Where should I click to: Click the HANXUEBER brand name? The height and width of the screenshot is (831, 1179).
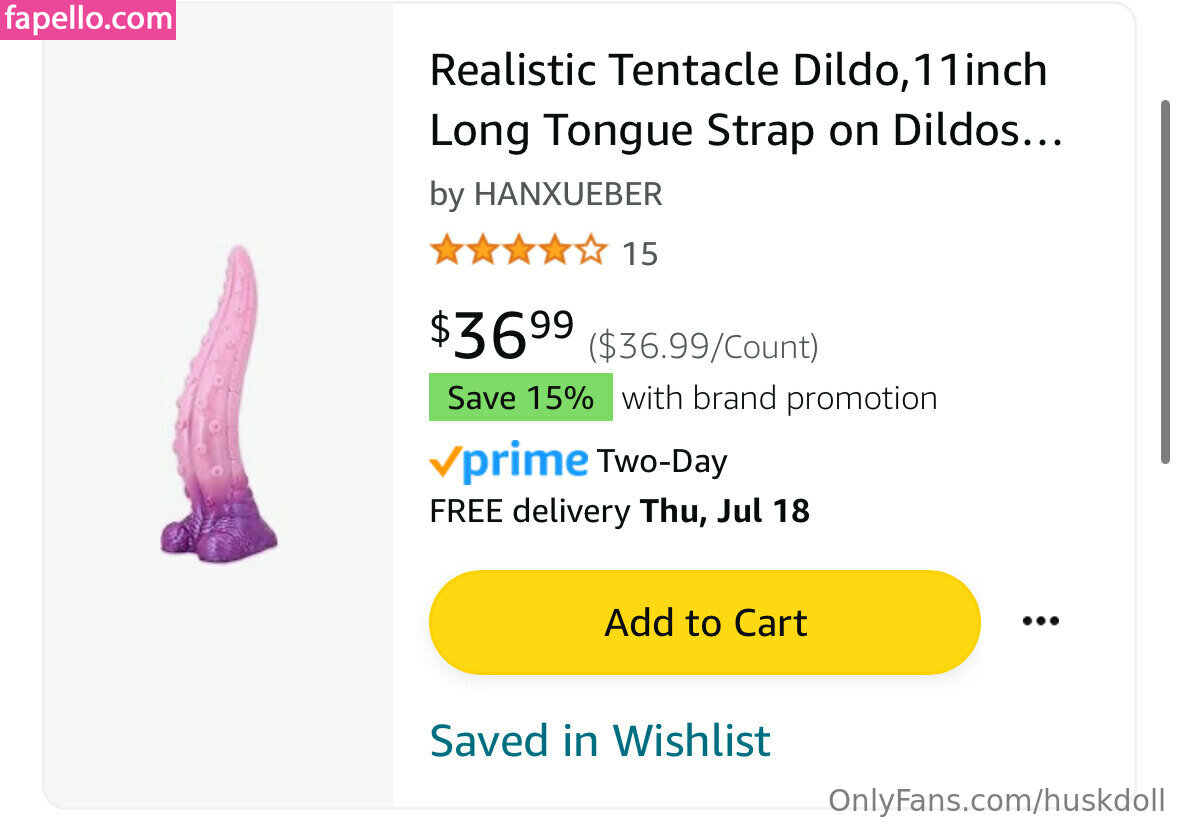click(568, 194)
